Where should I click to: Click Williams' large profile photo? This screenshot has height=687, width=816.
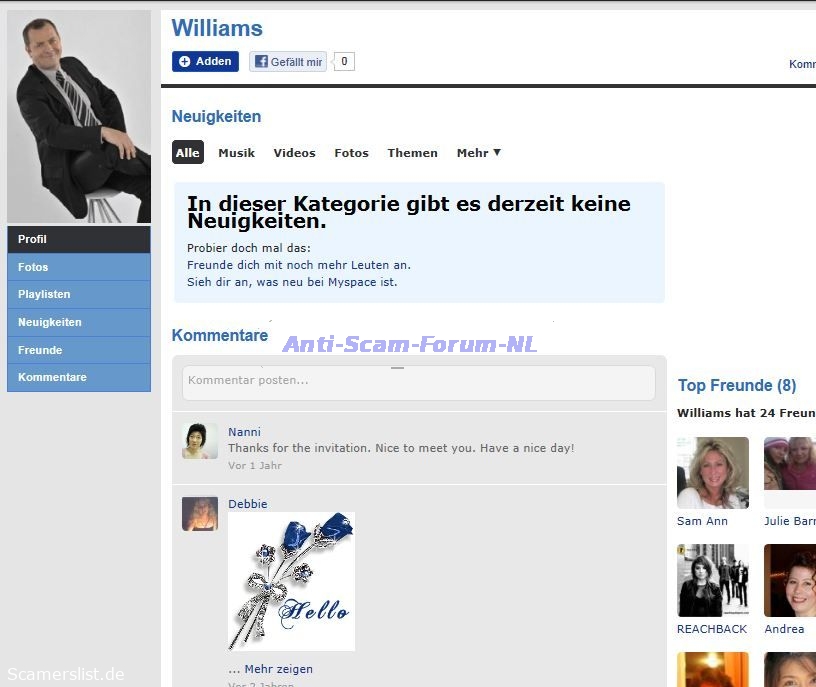(79, 117)
